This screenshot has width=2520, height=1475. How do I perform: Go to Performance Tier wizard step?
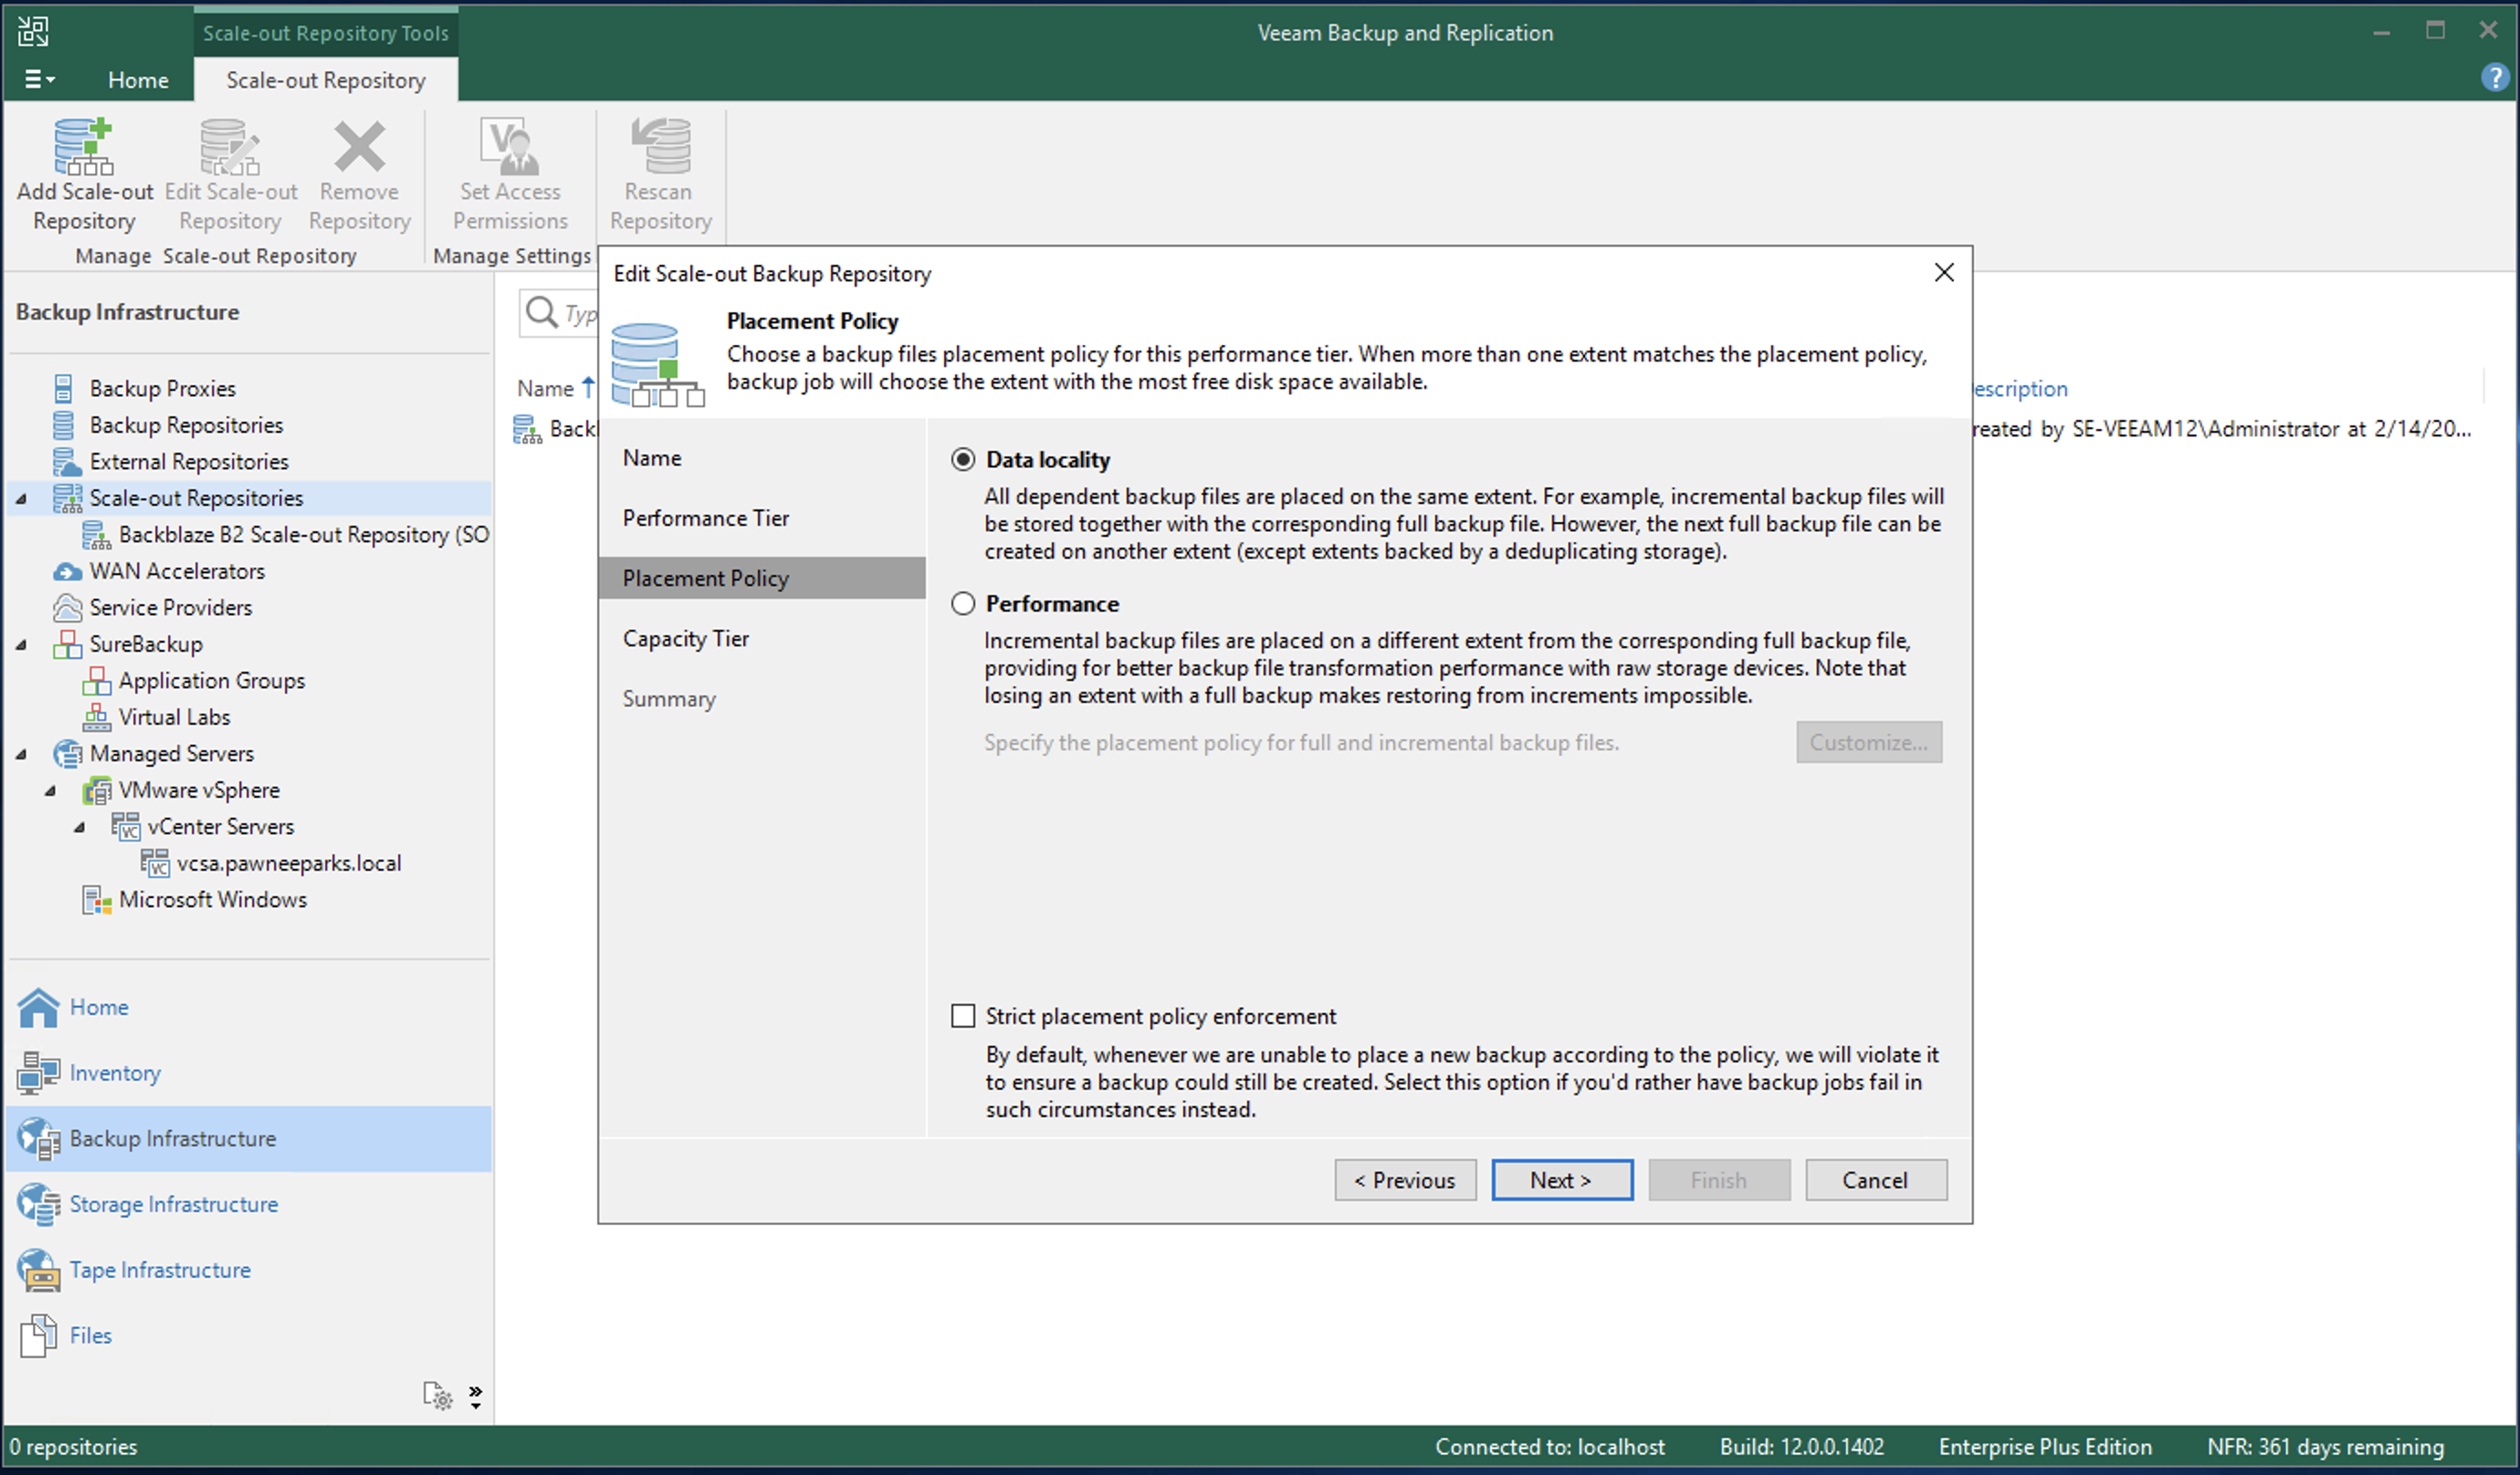(x=705, y=518)
